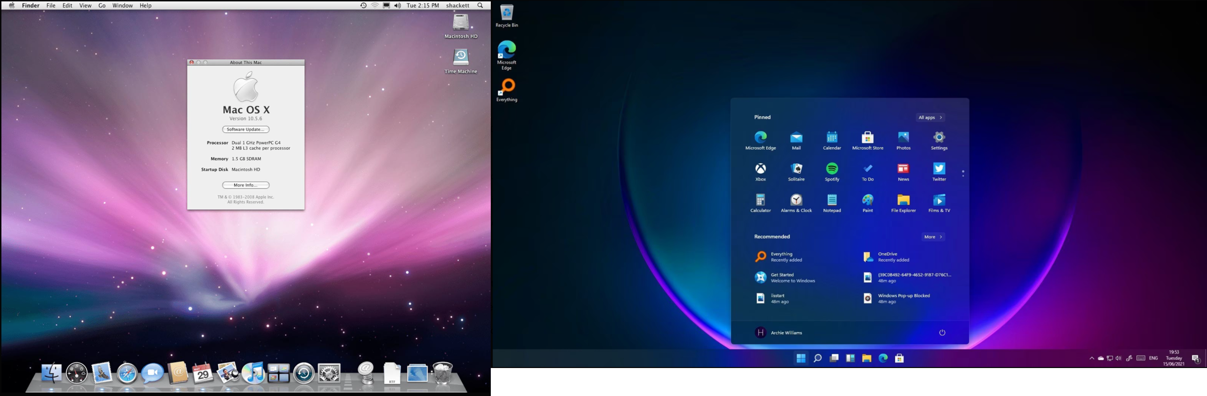This screenshot has height=396, width=1207.
Task: Click the Start menu power button
Action: point(942,333)
